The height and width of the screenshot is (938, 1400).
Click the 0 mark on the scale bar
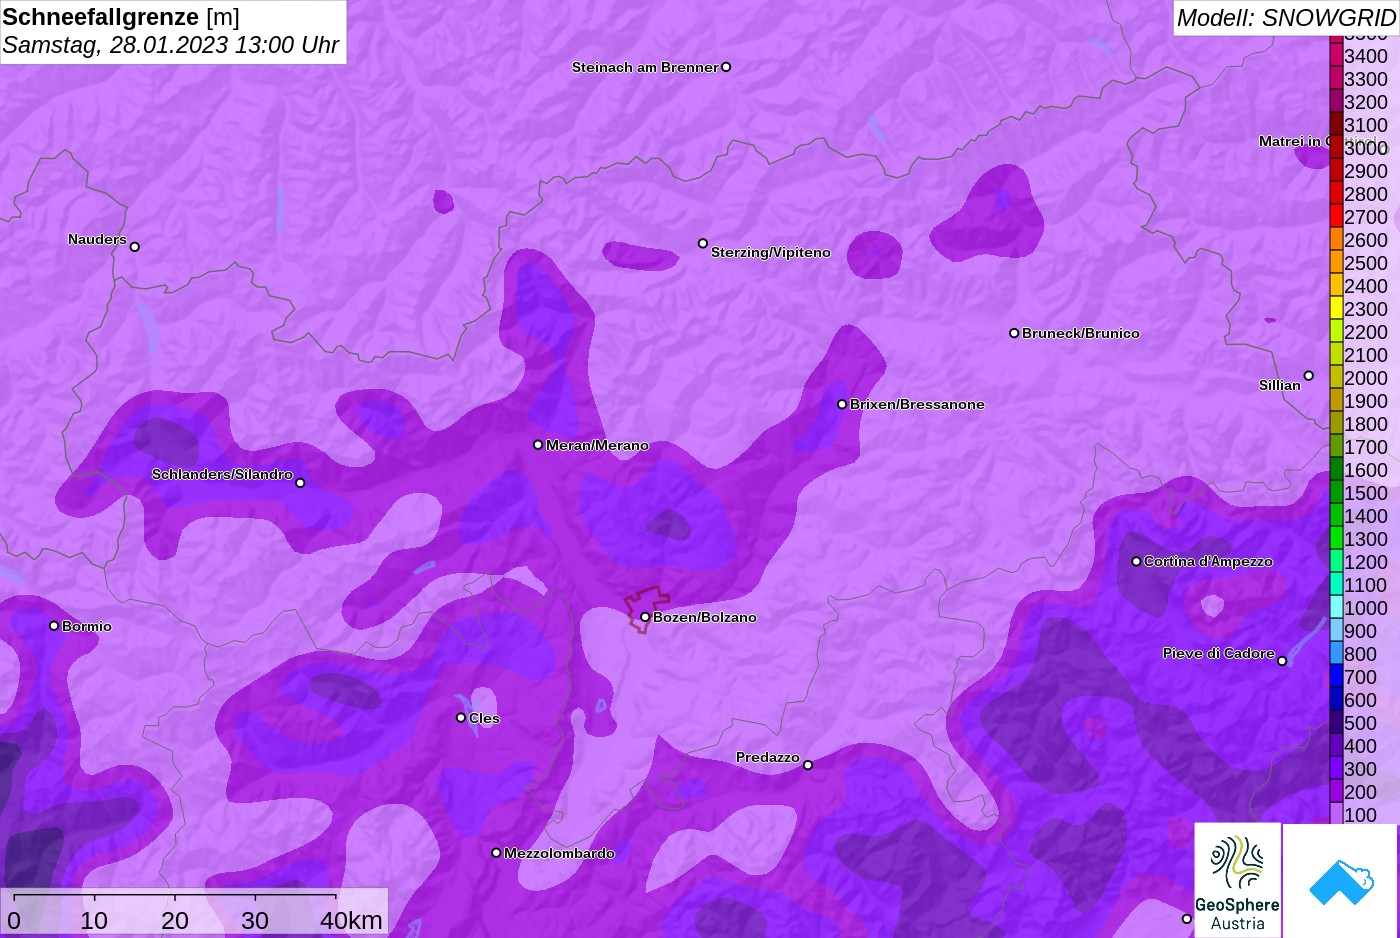(14, 920)
